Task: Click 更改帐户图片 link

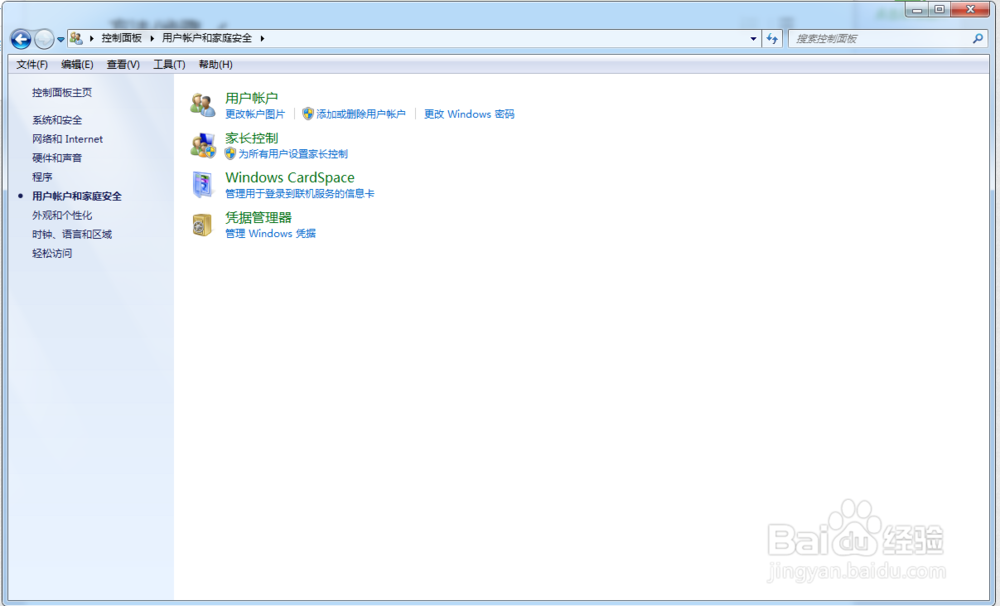Action: pos(255,114)
